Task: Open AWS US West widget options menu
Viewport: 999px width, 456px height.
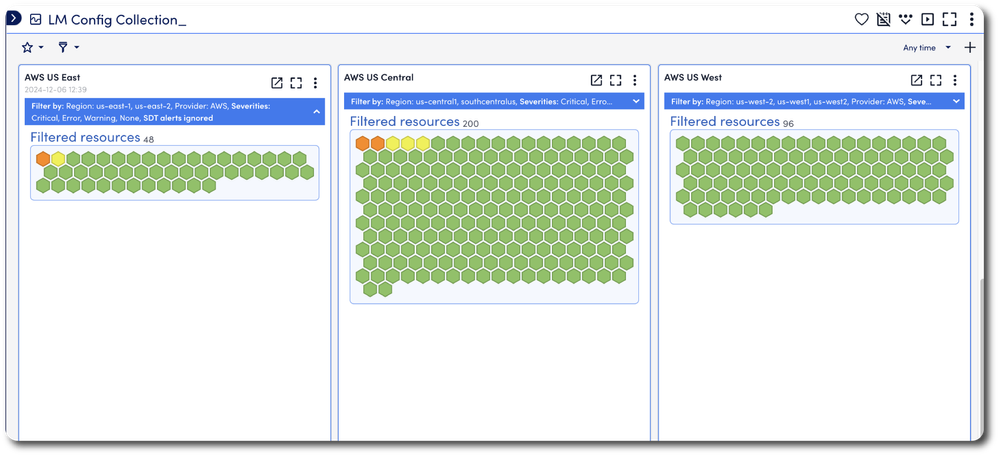Action: (955, 80)
